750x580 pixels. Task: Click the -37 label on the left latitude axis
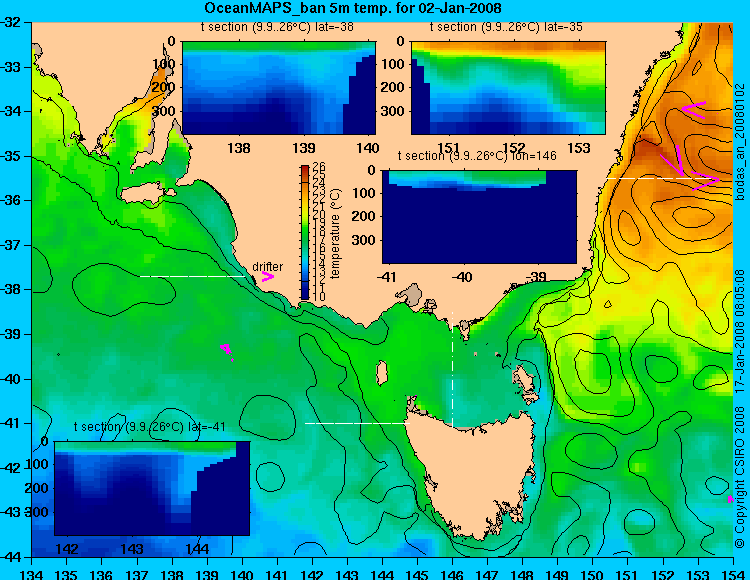pyautogui.click(x=12, y=245)
